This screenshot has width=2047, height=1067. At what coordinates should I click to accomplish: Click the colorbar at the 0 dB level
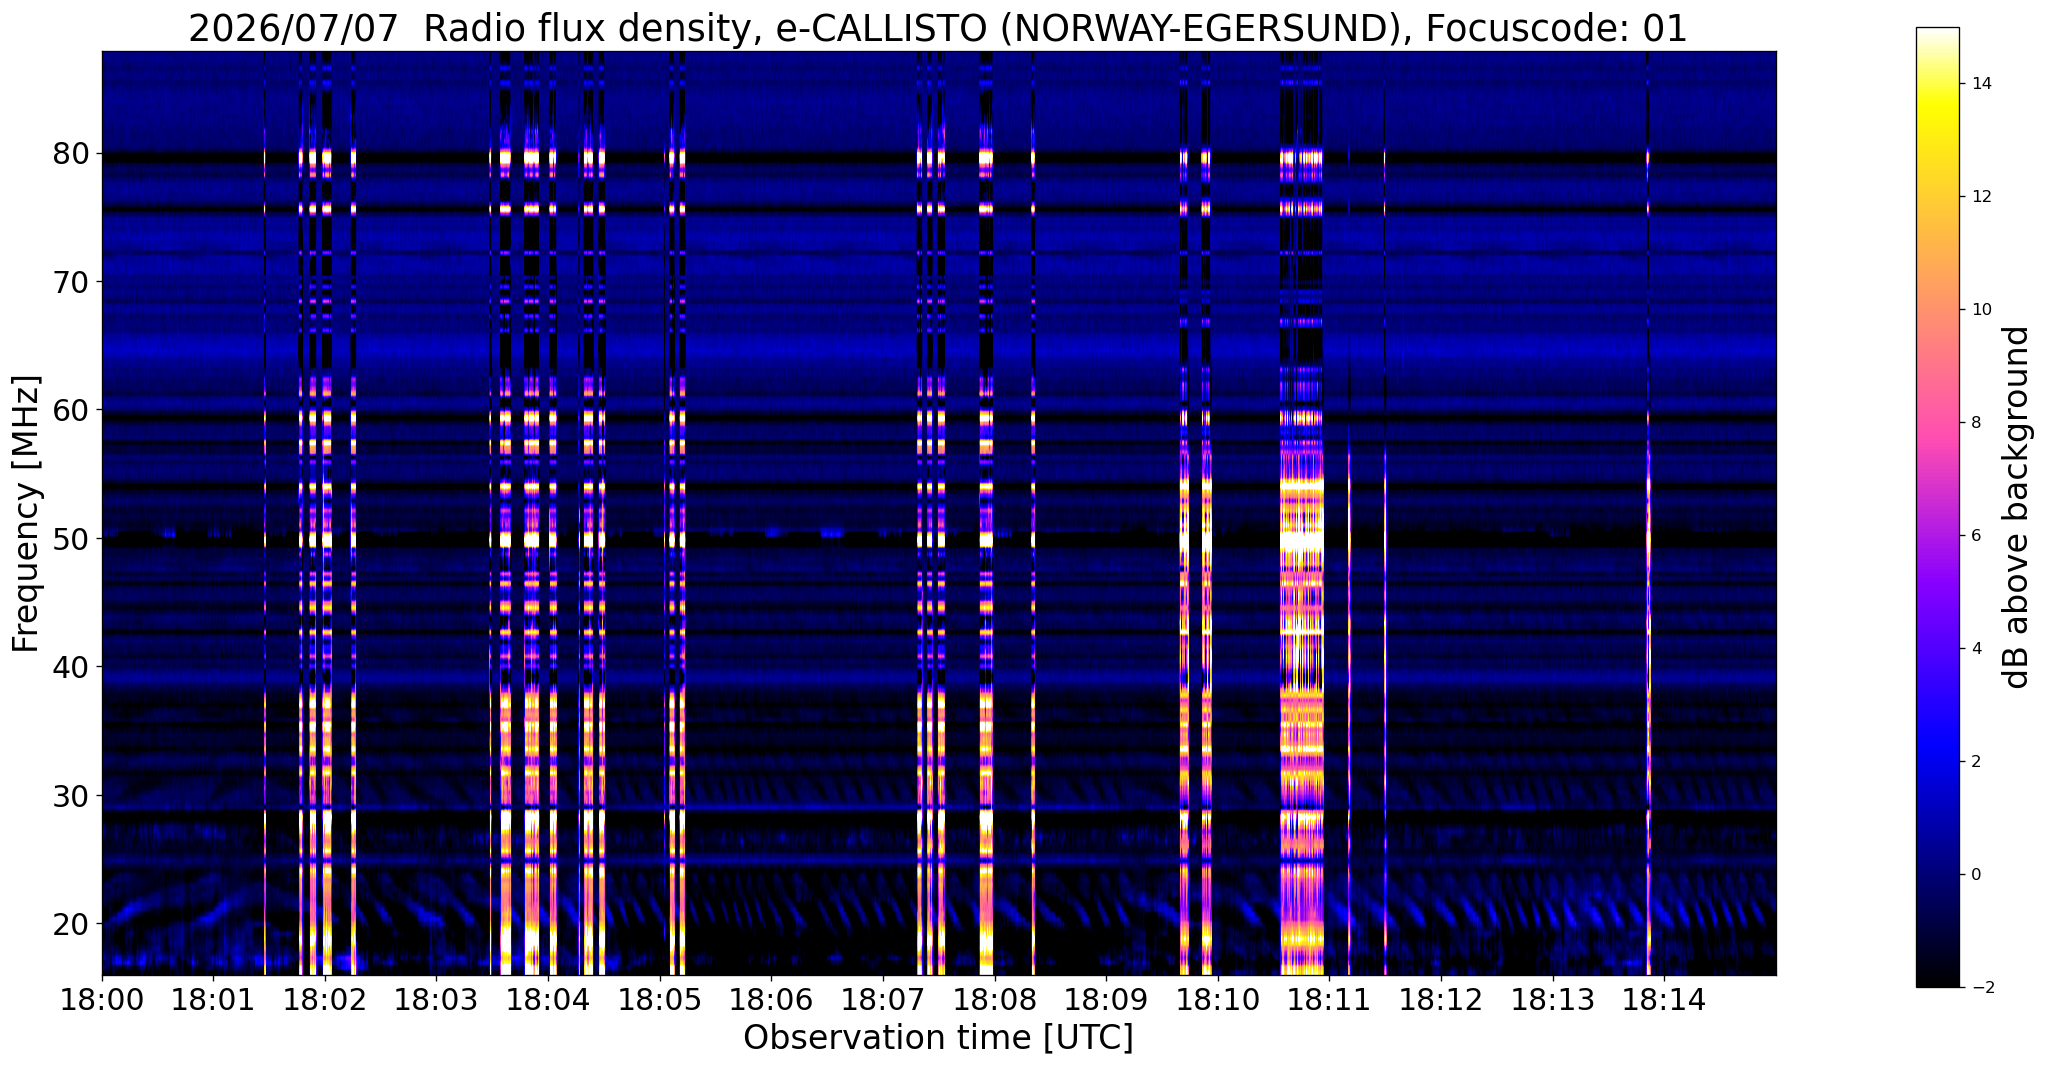click(x=1937, y=874)
